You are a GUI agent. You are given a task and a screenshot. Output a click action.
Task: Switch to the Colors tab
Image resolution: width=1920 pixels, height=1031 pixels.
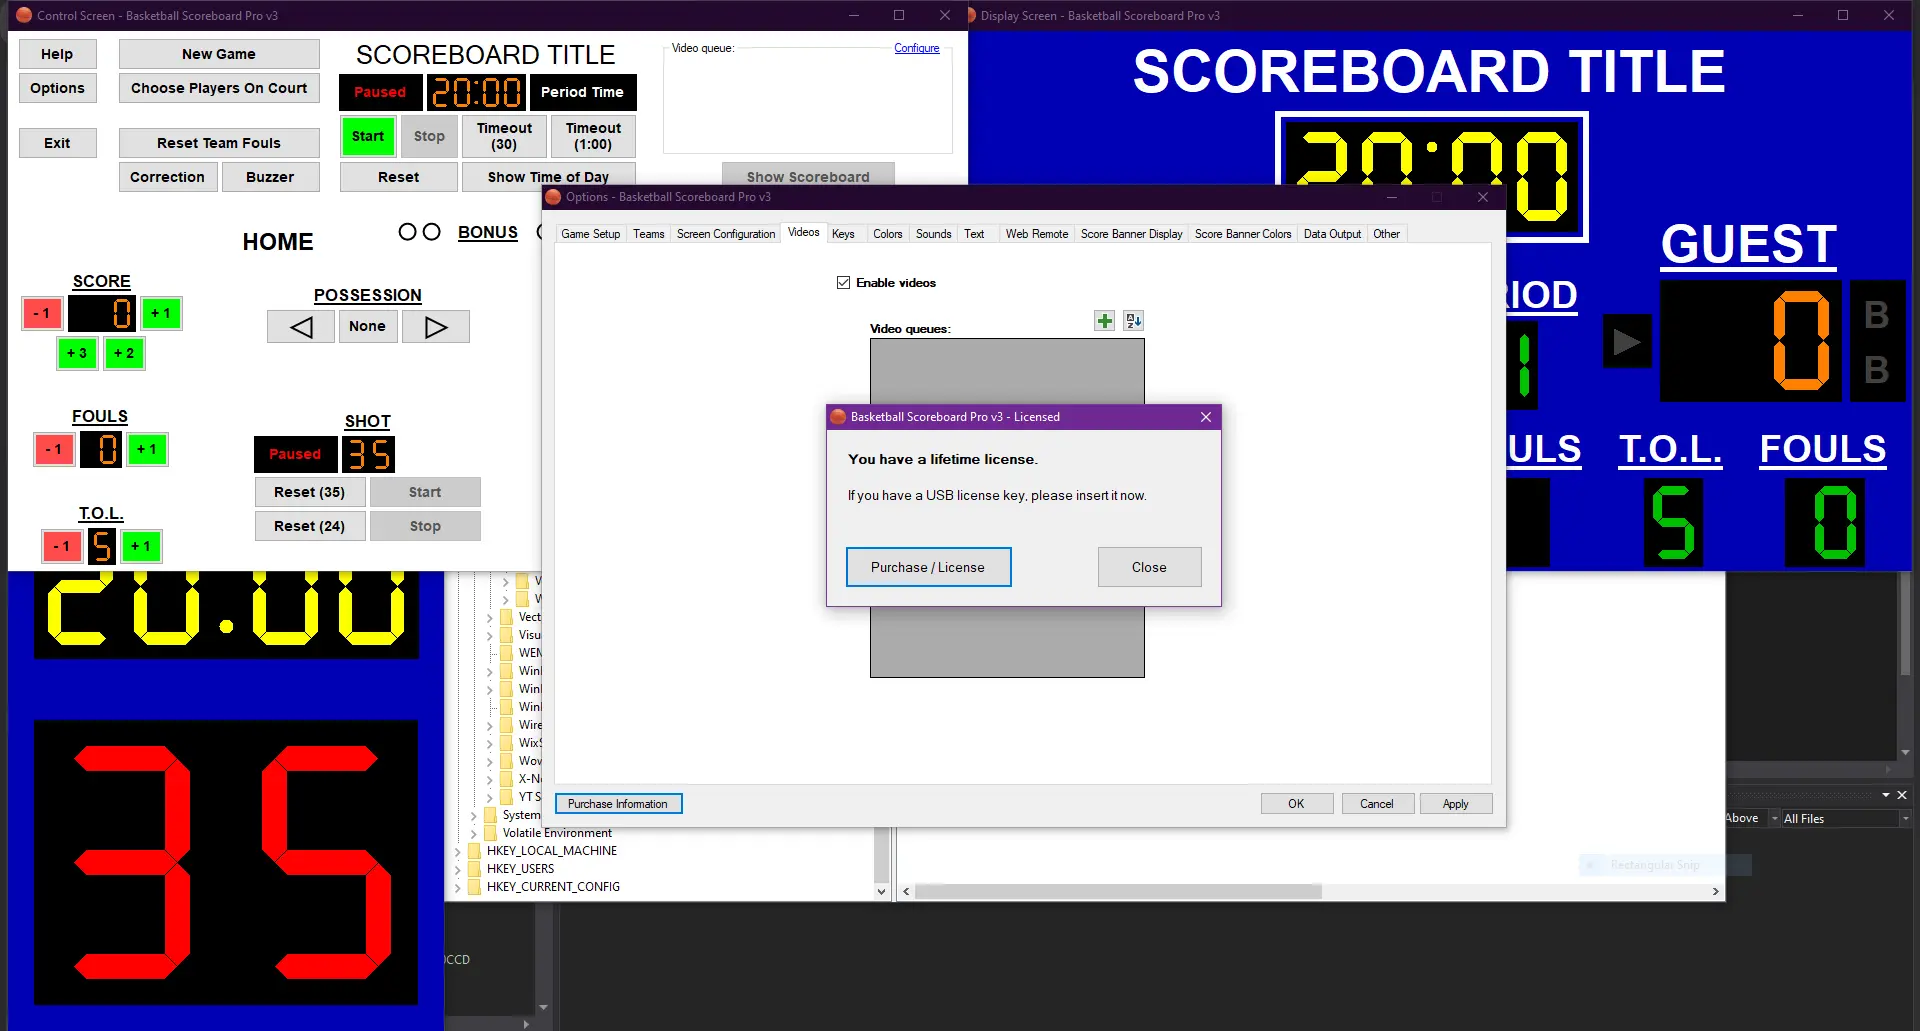887,234
